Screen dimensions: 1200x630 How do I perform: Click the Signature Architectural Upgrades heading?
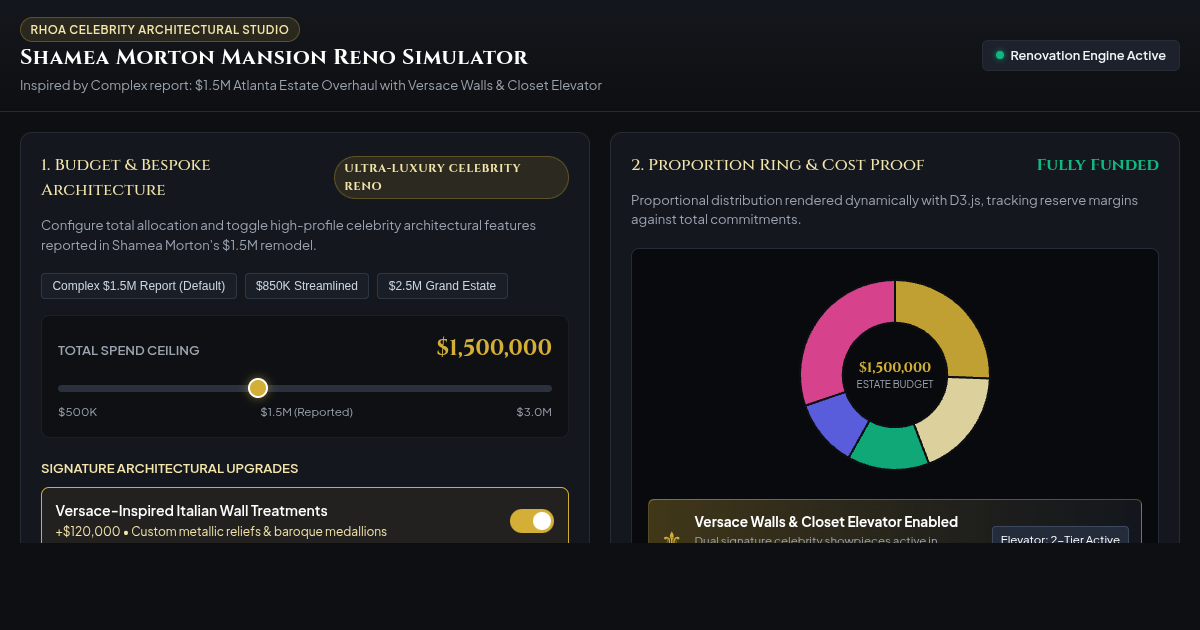(170, 468)
